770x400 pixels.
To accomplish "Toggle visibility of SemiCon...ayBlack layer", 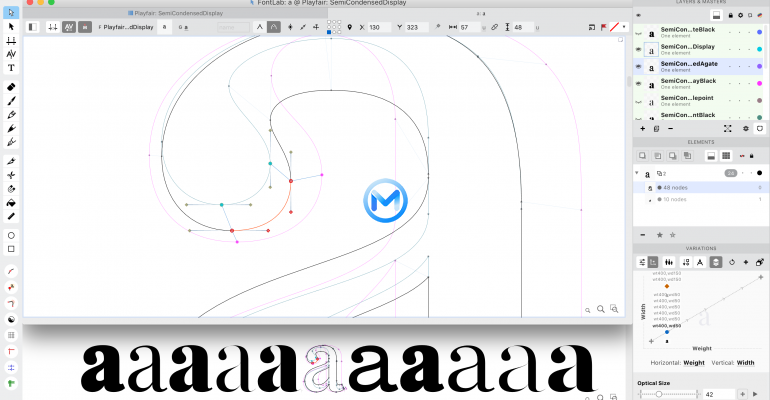I will point(638,83).
